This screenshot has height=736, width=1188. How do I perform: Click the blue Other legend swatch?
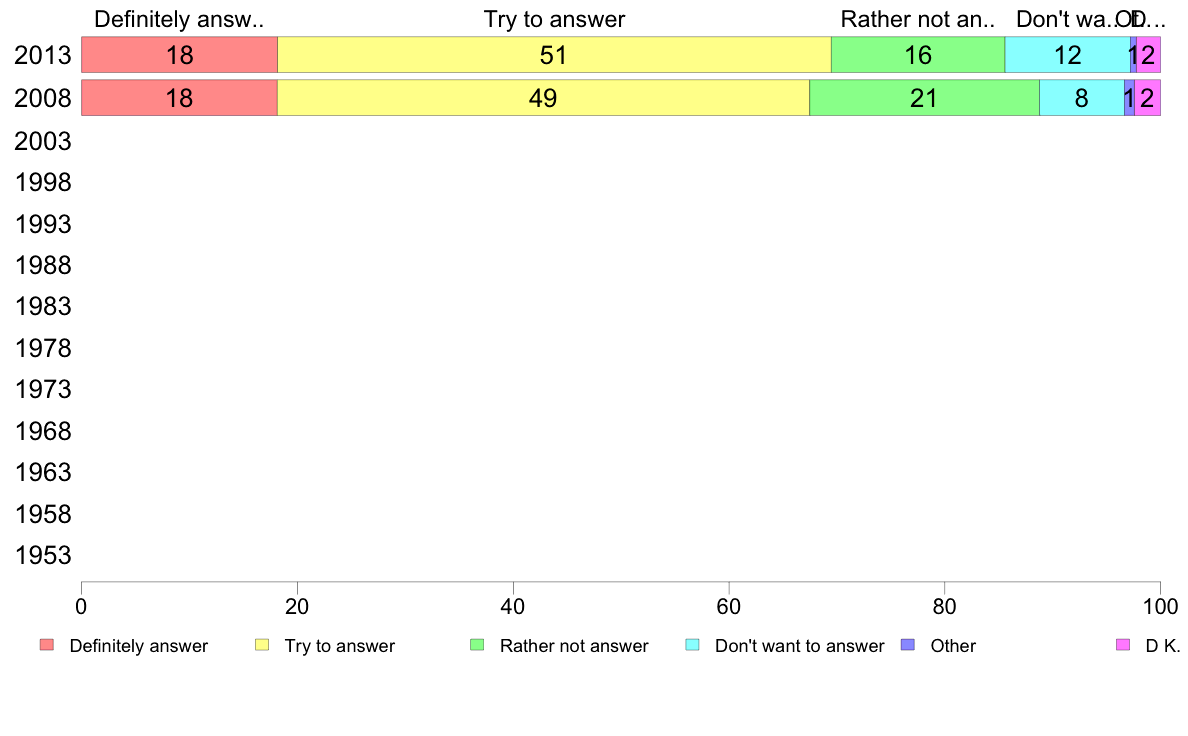(908, 645)
